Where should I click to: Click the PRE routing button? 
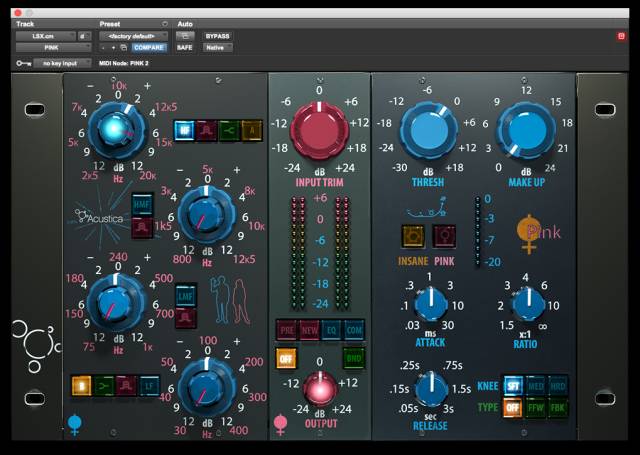[287, 330]
